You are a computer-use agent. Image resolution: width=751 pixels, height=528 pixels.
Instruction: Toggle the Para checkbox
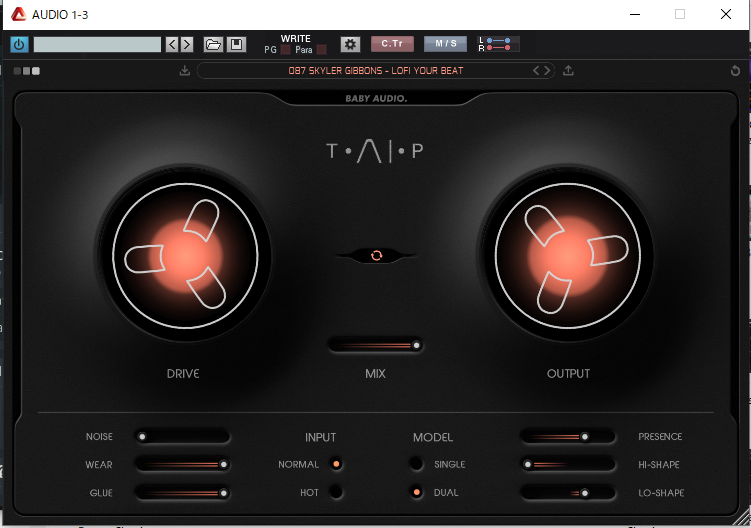tap(322, 50)
